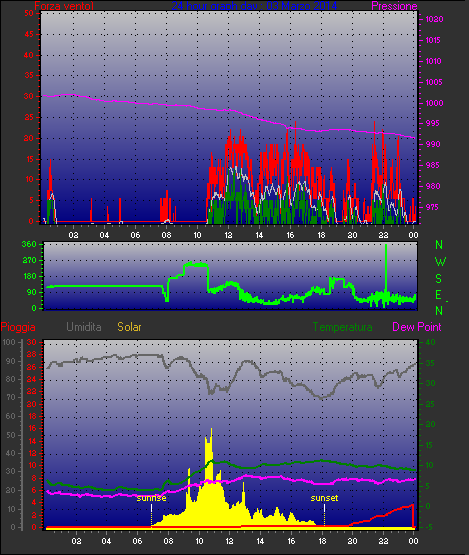This screenshot has height=555, width=469.
Task: Click the 50 wind speed axis value
Action: coord(29,13)
